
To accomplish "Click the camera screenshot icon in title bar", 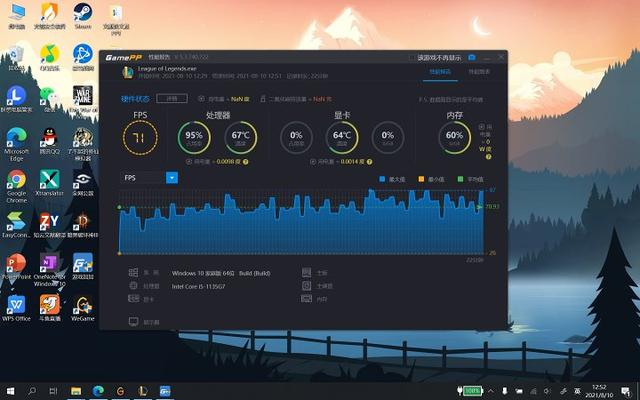I will [x=472, y=57].
